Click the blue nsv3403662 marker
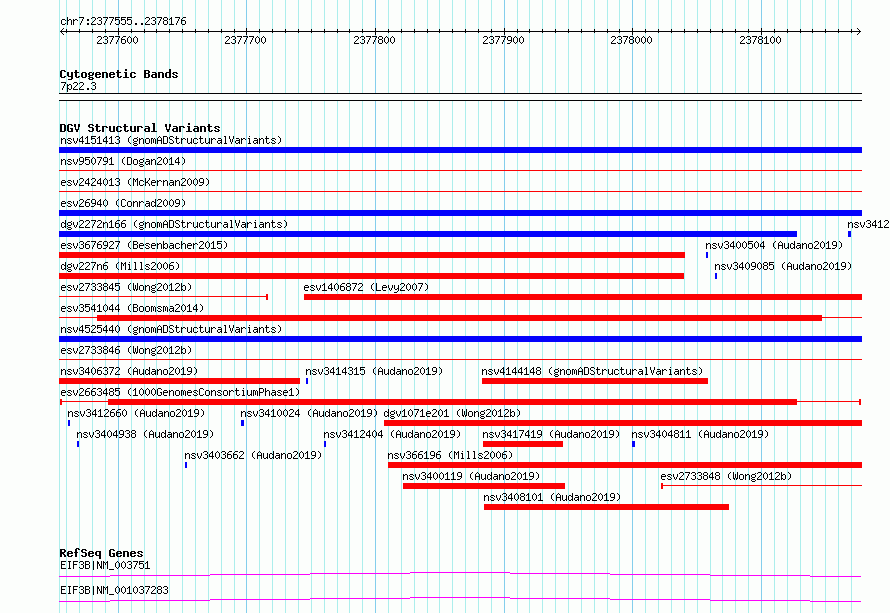The image size is (890, 613). (186, 465)
